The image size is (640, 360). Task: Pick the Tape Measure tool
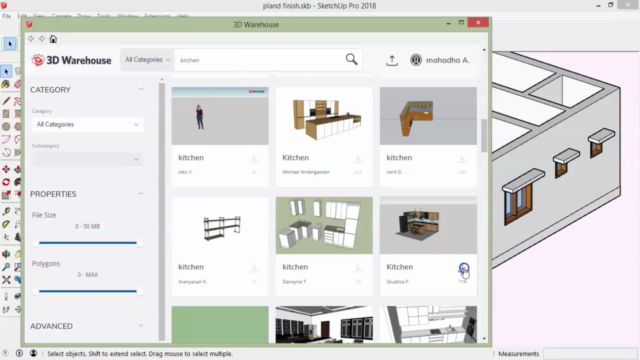(x=6, y=211)
